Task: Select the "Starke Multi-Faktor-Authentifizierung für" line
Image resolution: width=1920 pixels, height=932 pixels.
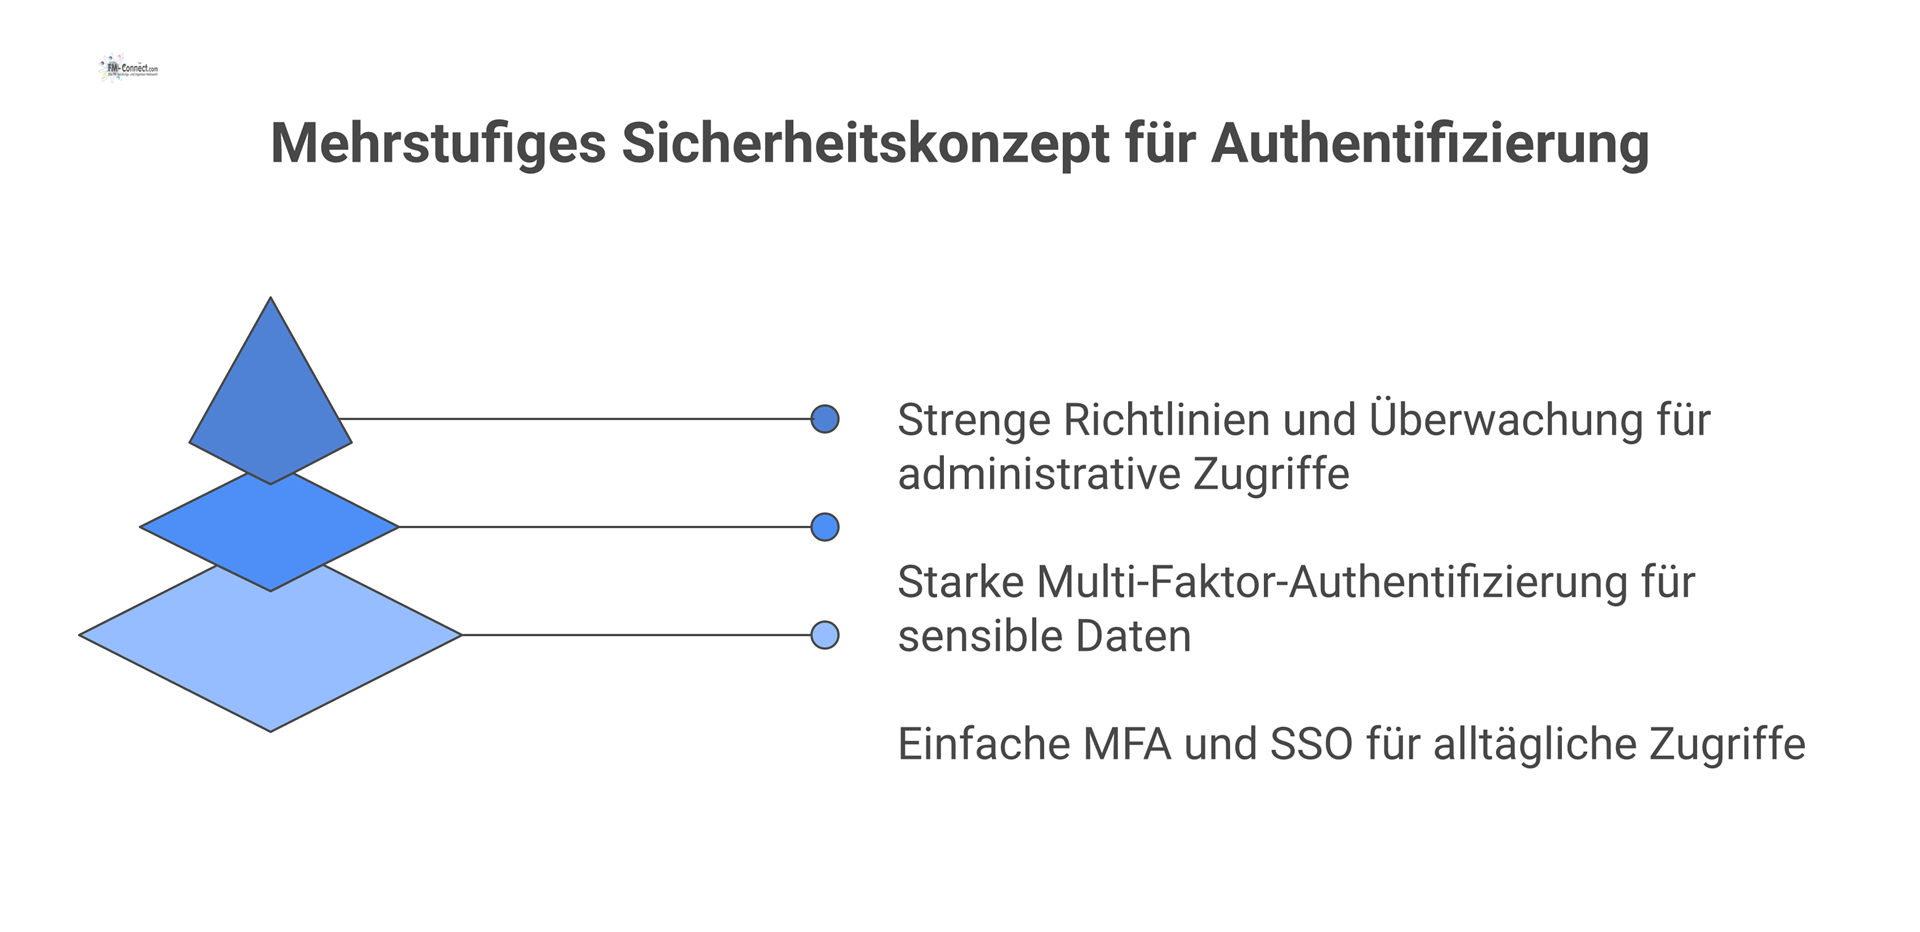Action: coord(1296,582)
